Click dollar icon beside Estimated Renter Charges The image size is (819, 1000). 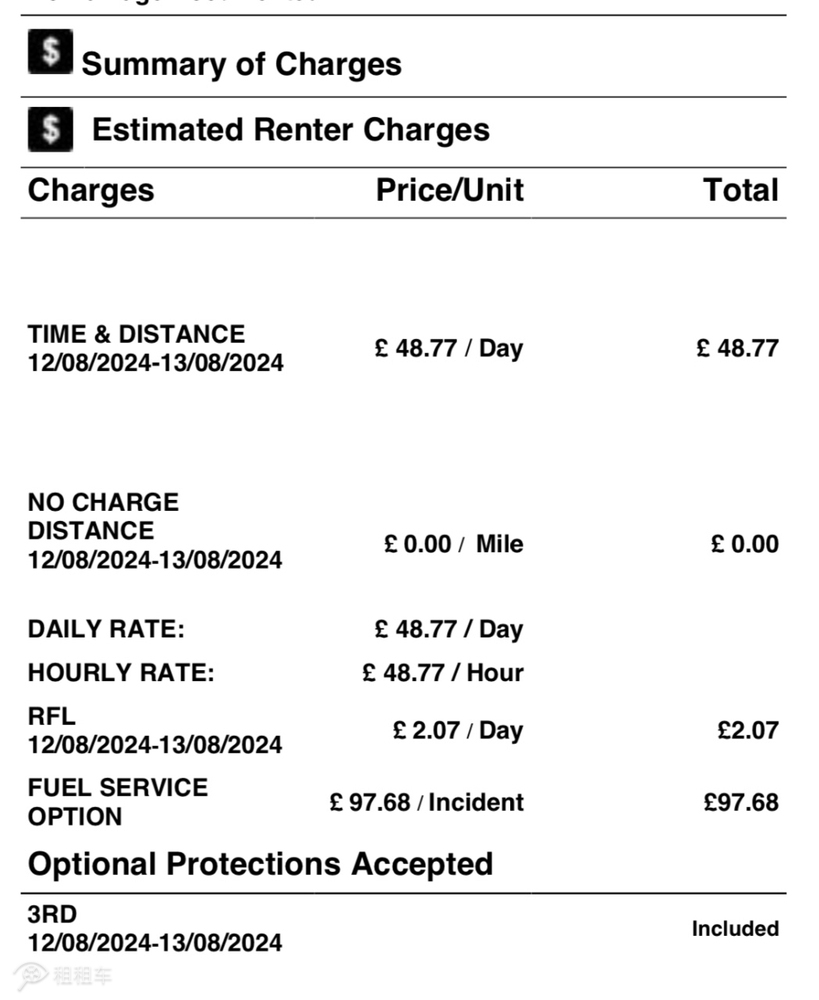point(50,129)
